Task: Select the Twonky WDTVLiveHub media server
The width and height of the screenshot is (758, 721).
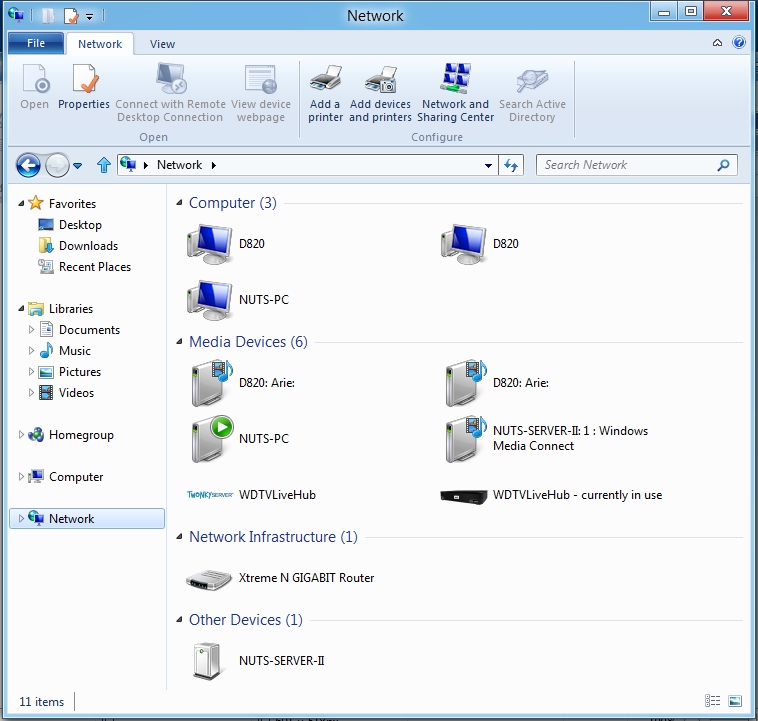Action: 251,495
